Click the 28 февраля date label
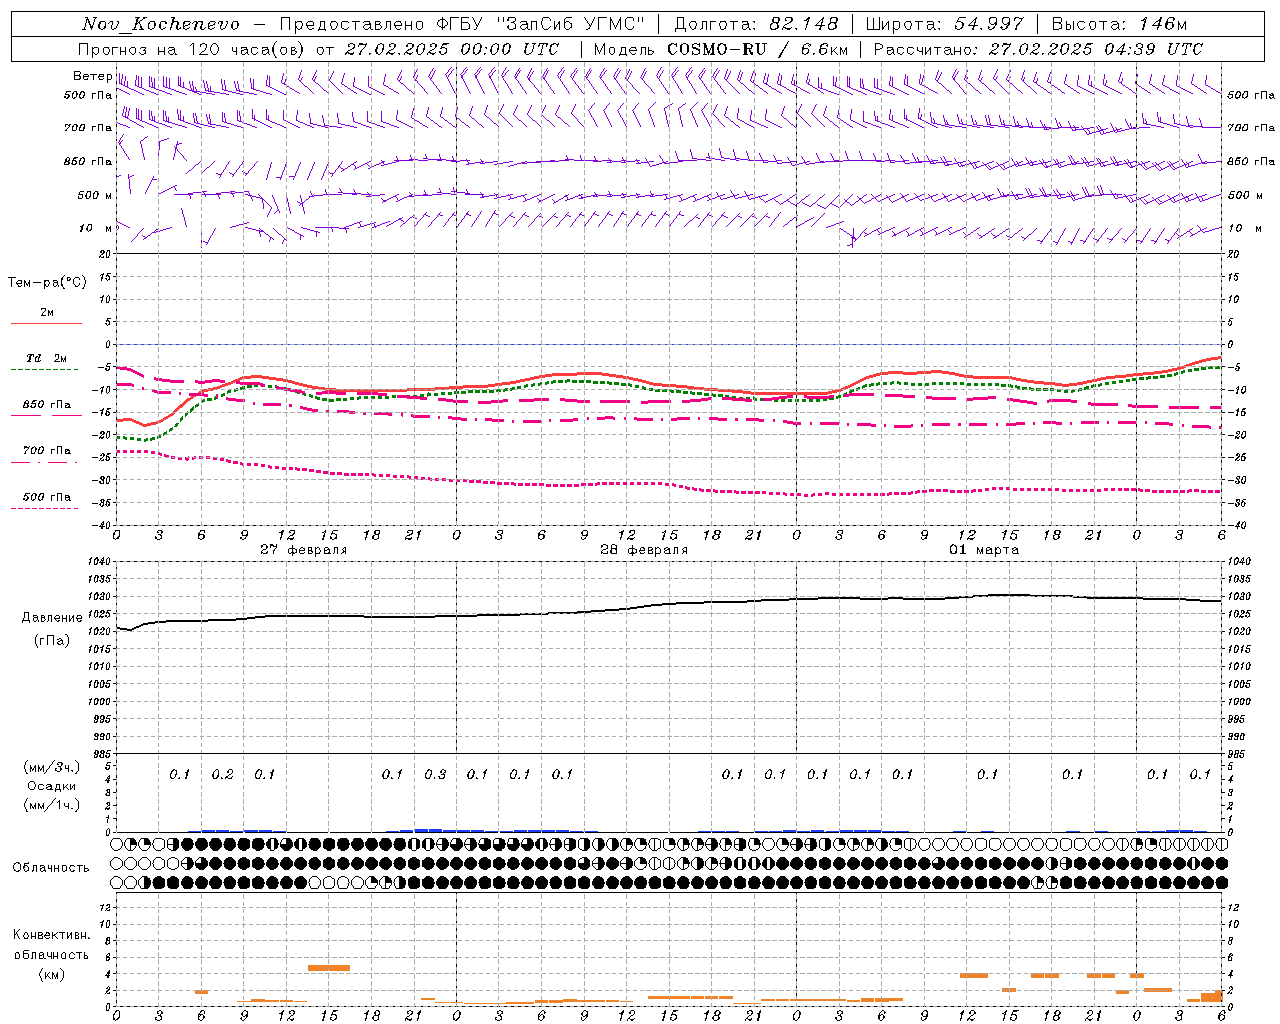The image size is (1280, 1024). (x=644, y=550)
